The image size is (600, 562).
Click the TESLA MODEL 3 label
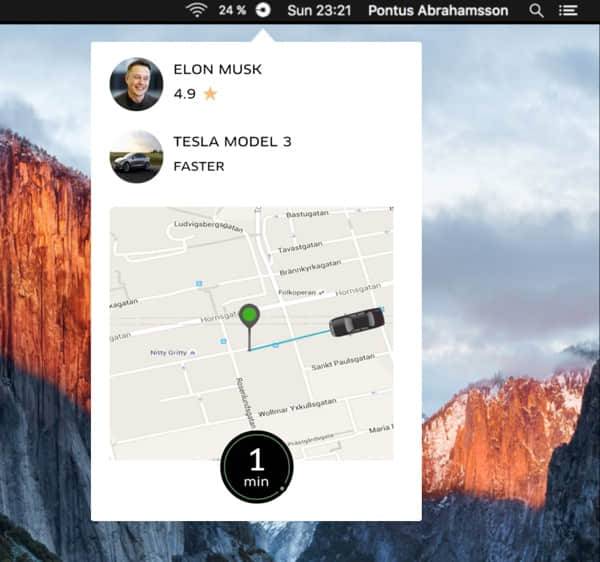[x=233, y=142]
